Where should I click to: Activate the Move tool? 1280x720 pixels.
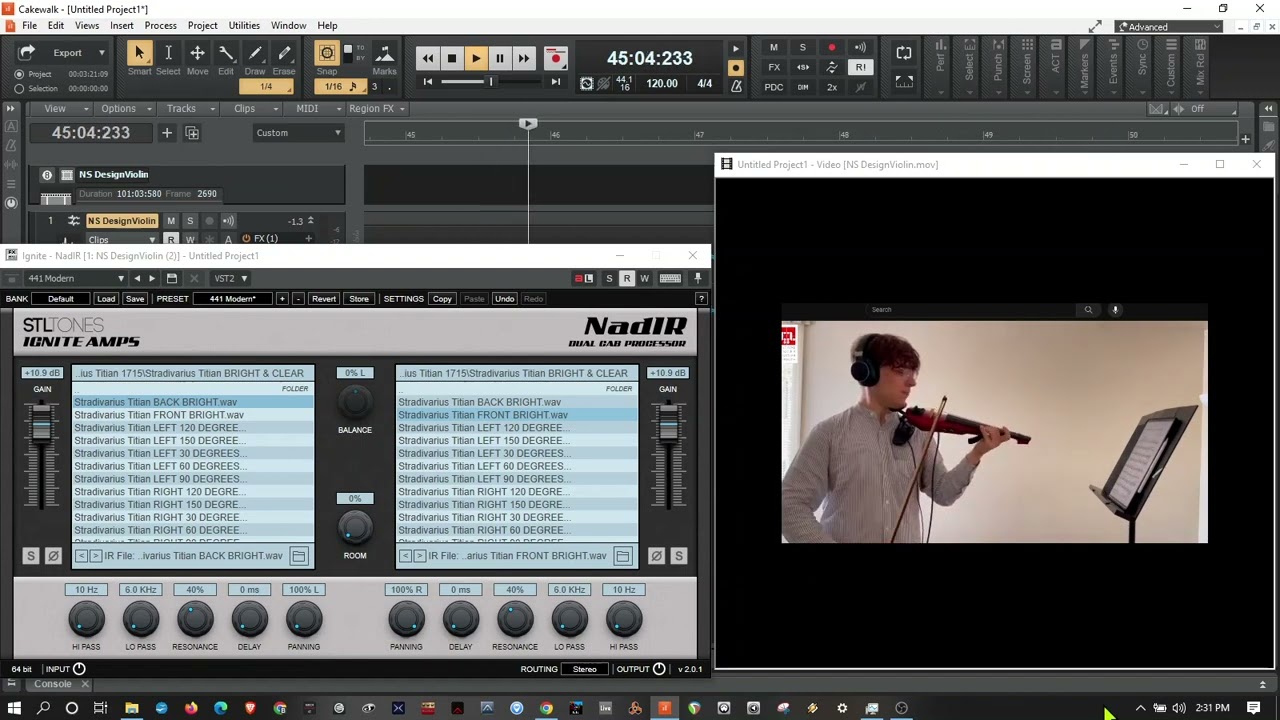coord(197,55)
